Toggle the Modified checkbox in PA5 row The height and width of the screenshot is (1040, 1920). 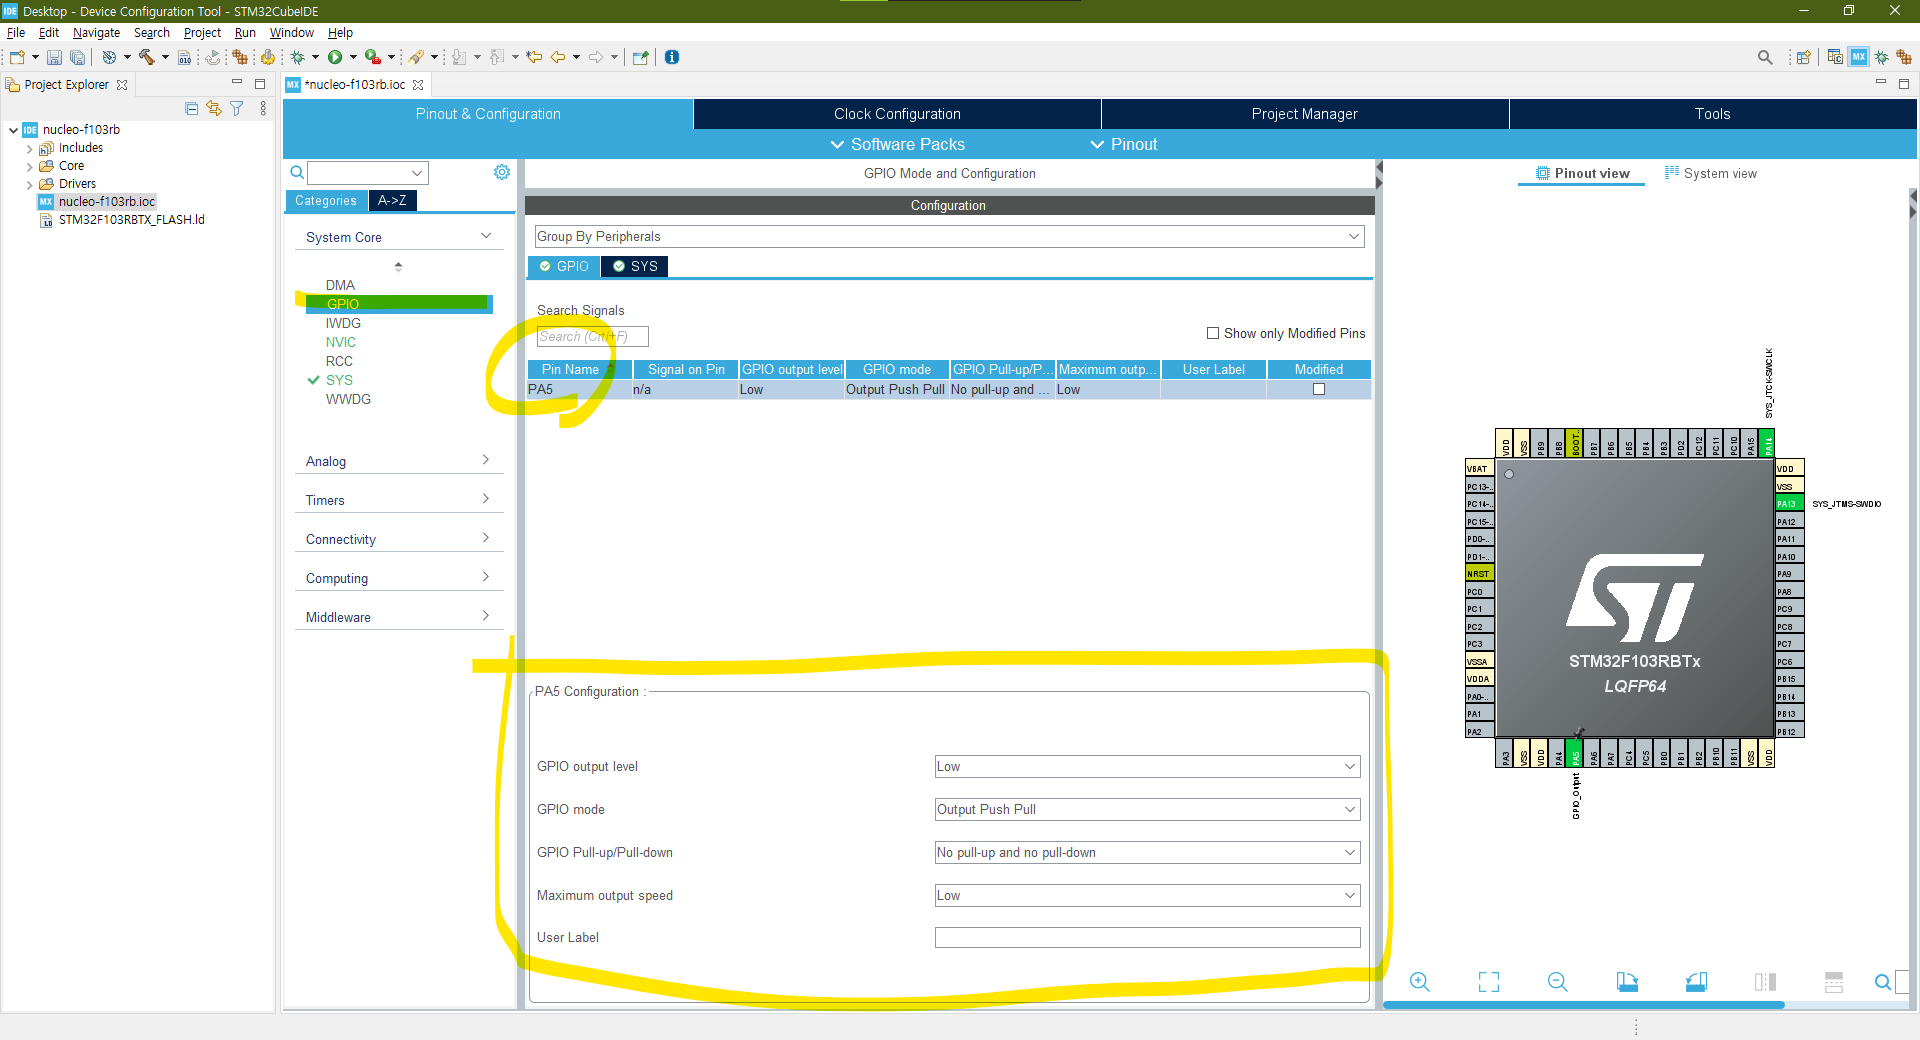(x=1319, y=389)
